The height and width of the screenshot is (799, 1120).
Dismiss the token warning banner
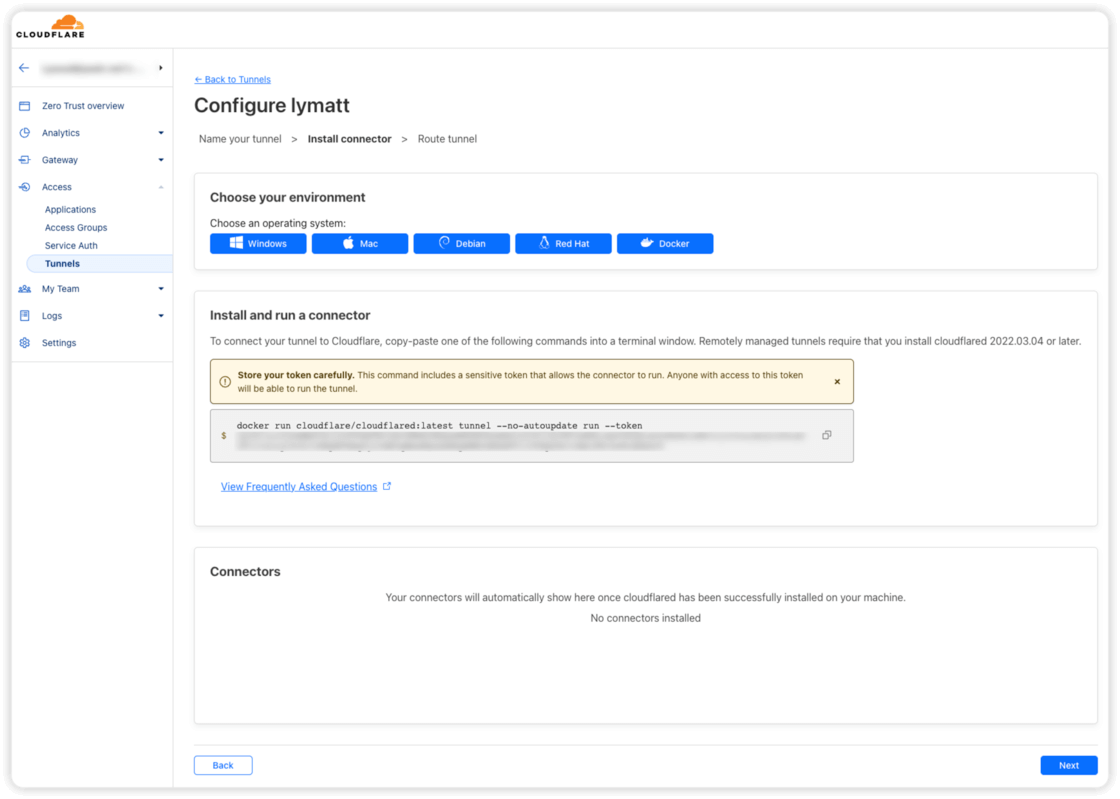tap(837, 382)
